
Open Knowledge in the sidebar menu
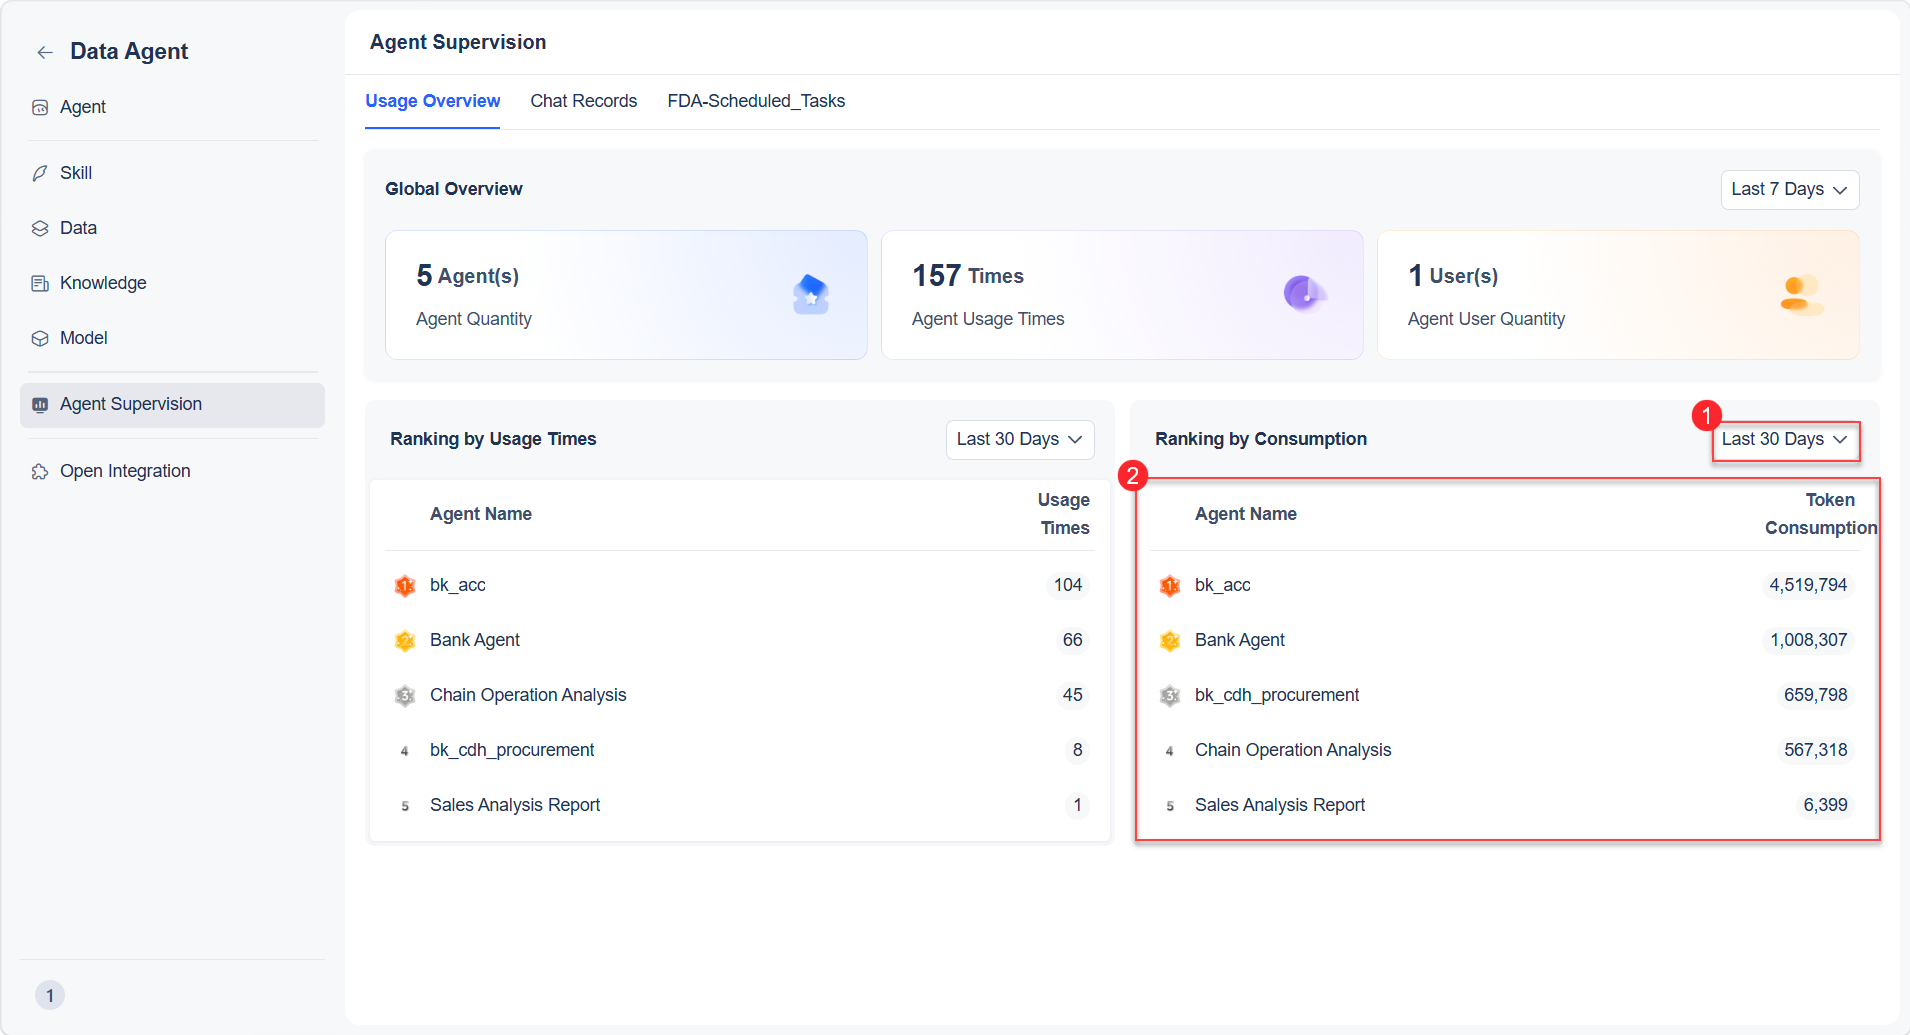point(172,283)
